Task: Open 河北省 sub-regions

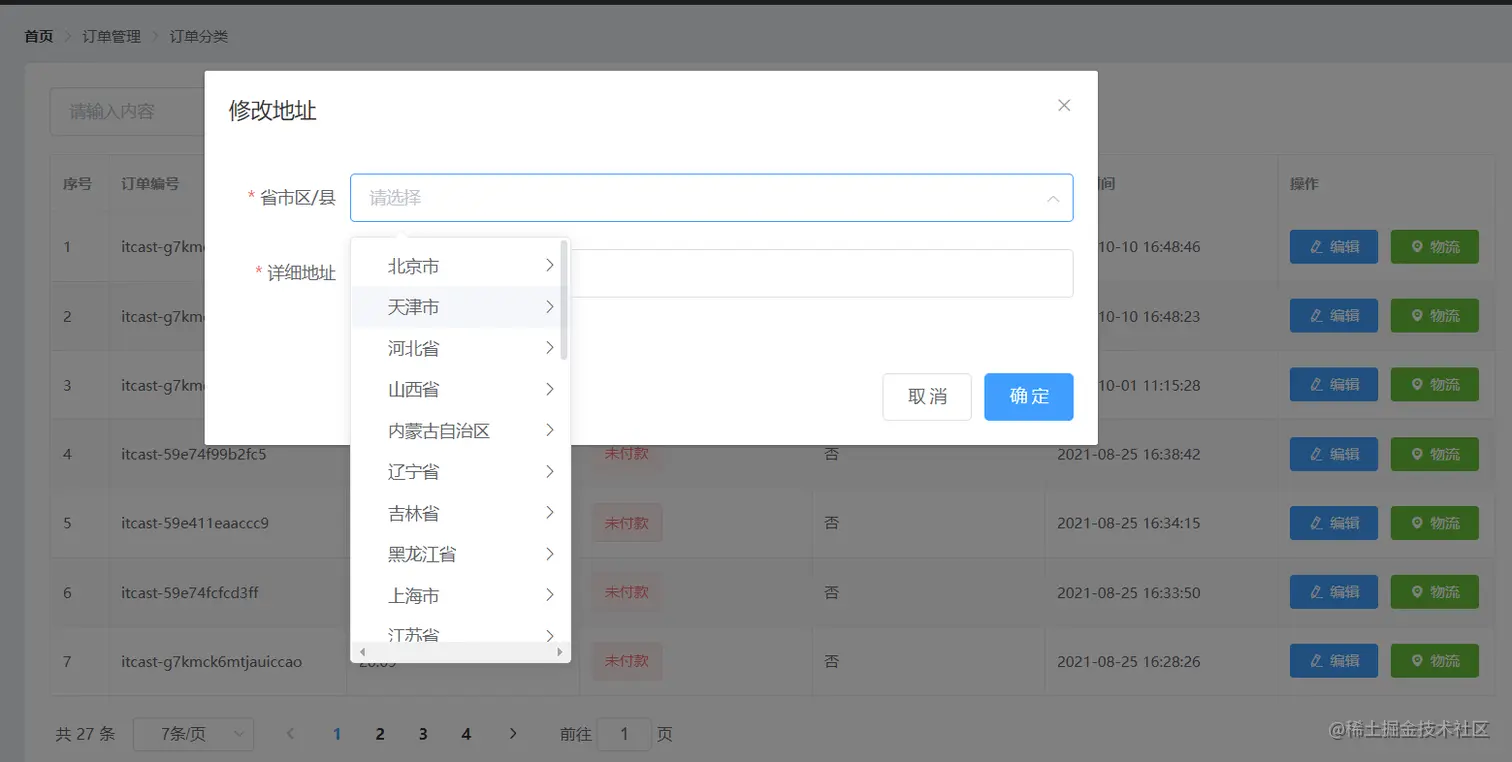Action: [460, 348]
